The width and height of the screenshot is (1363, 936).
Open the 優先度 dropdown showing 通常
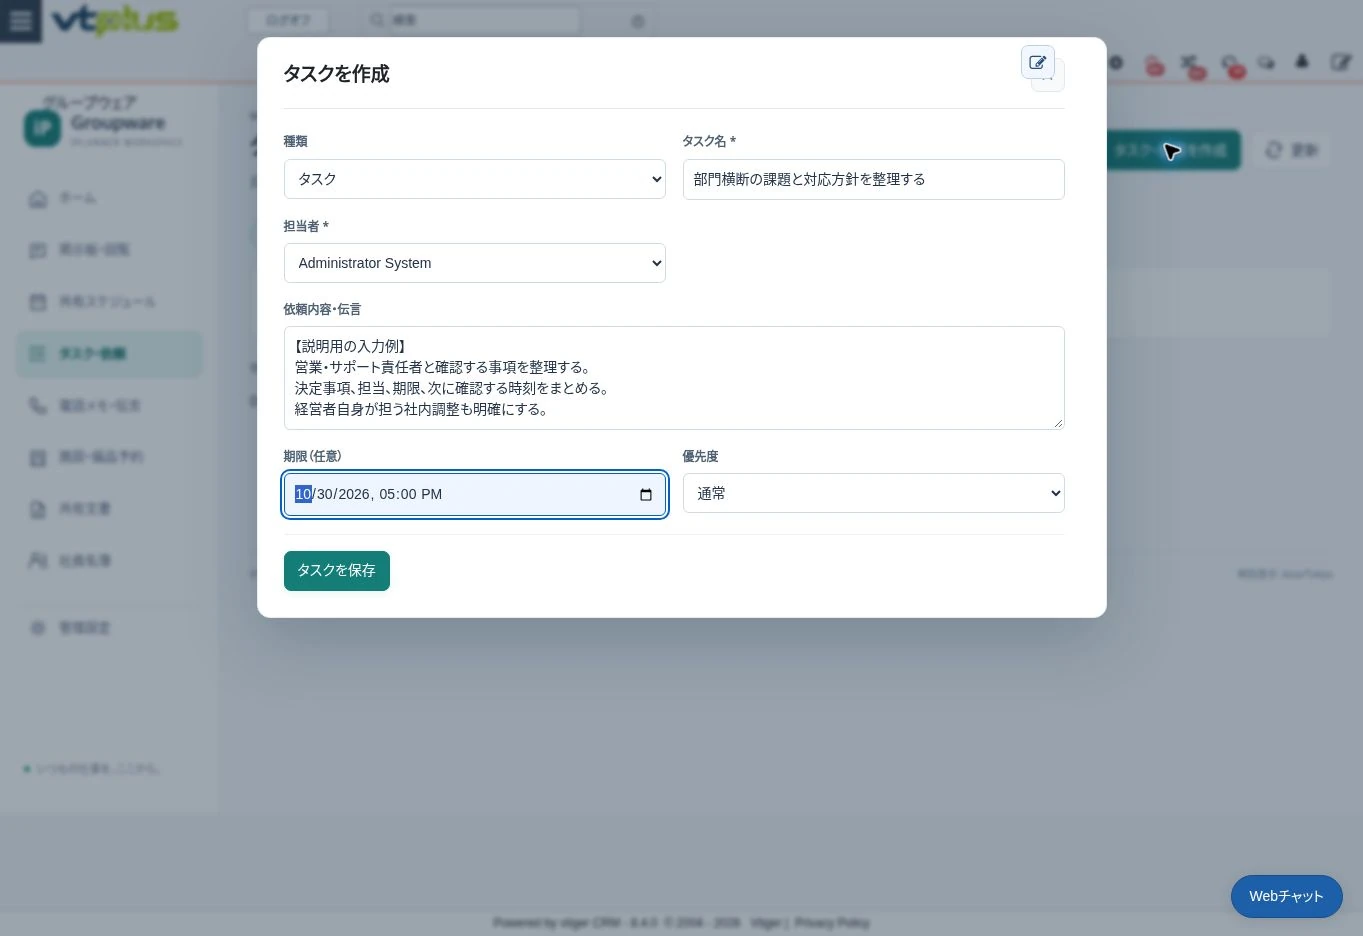874,493
